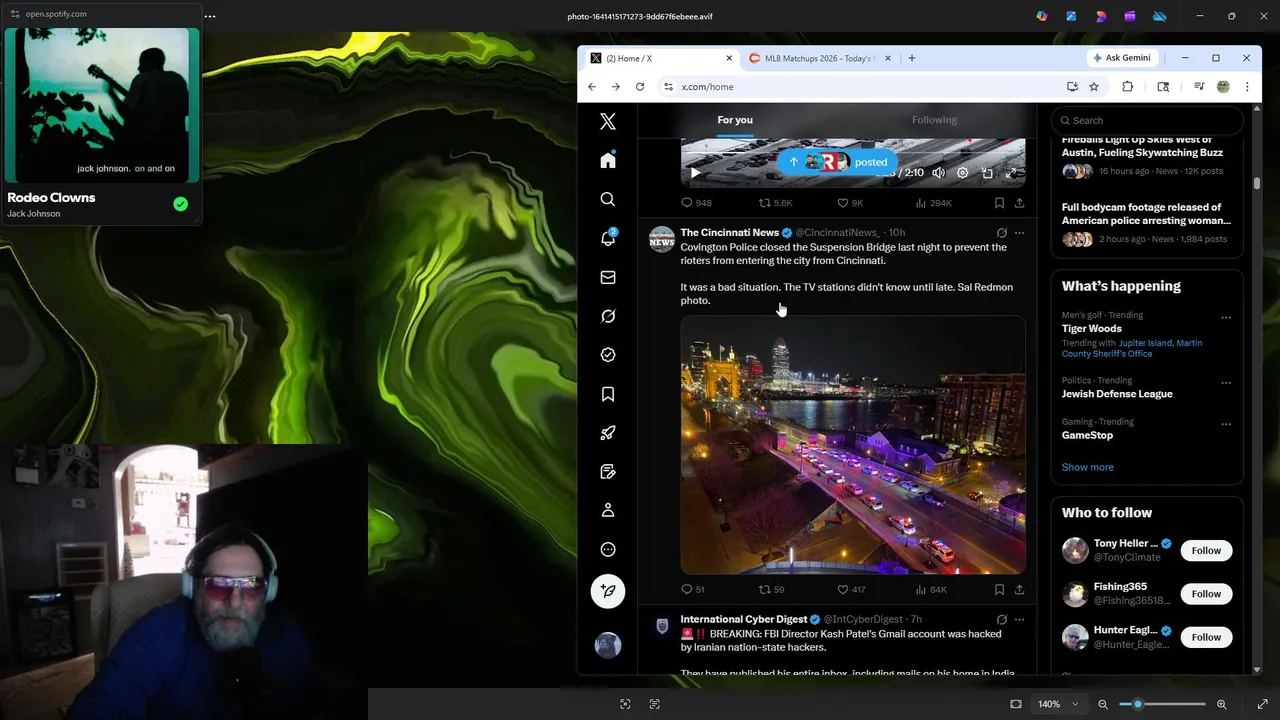Open more options on International Cyber Digest post
This screenshot has height=720, width=1280.
[1019, 620]
